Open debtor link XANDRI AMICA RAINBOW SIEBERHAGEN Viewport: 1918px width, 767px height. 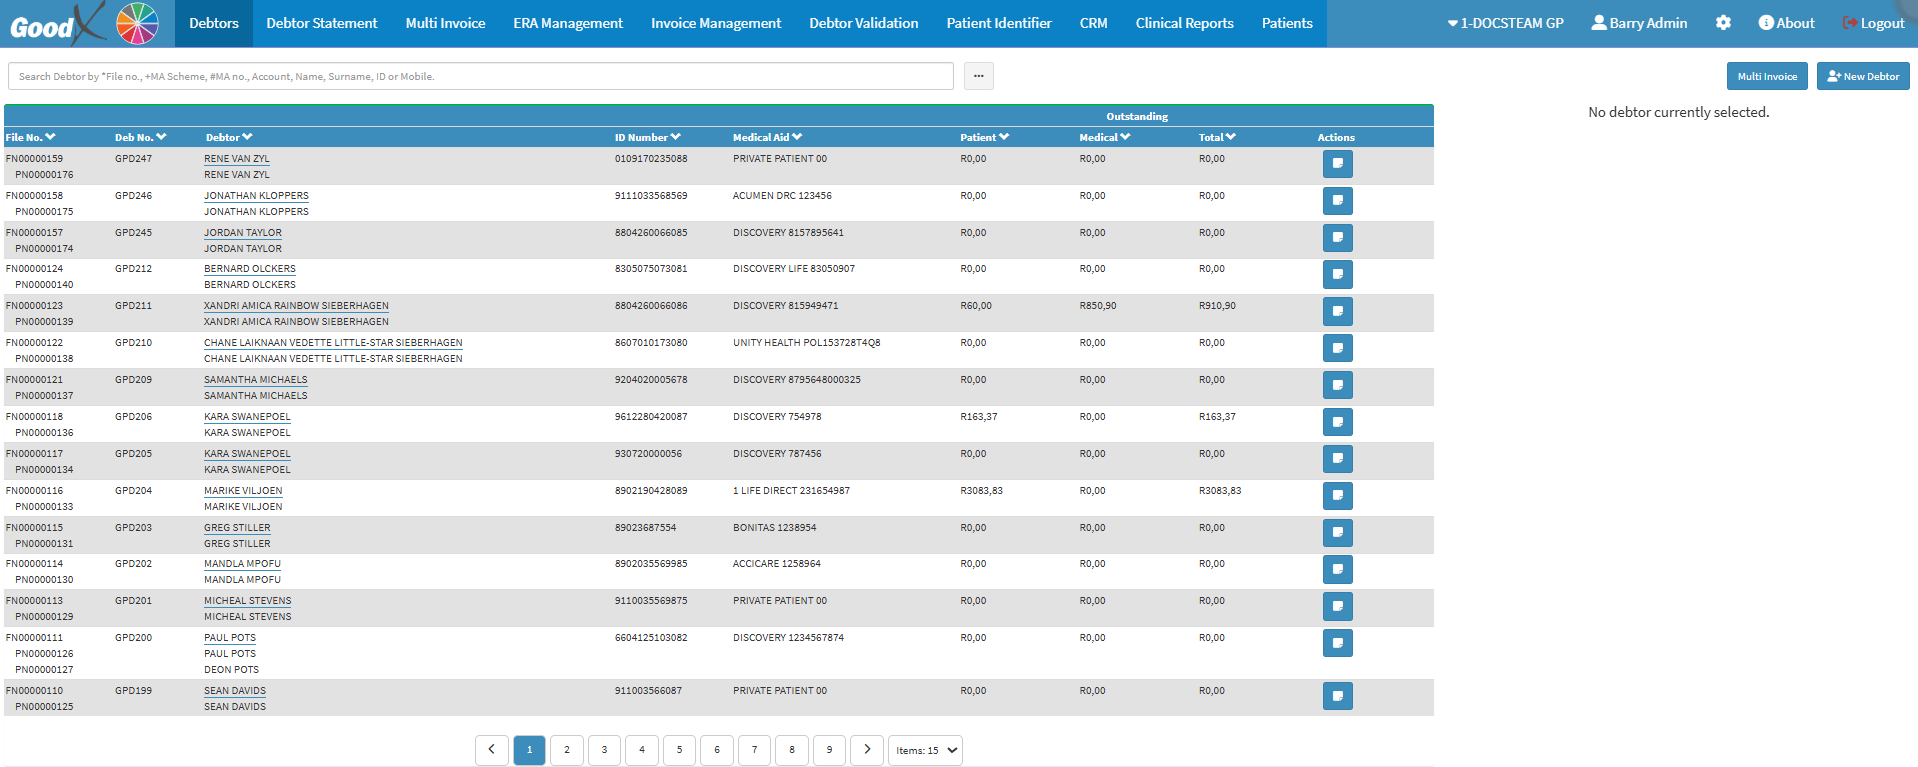[x=296, y=306]
